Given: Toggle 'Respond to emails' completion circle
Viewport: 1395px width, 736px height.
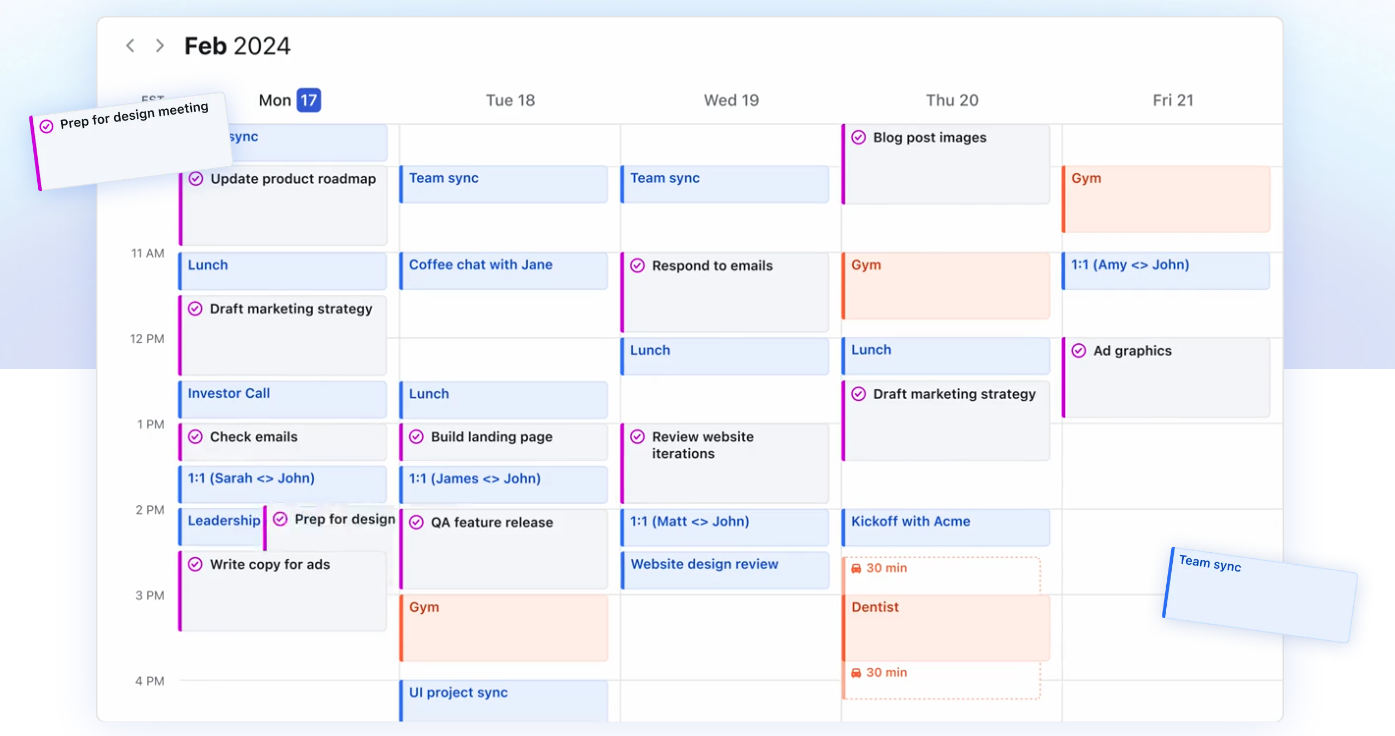Looking at the screenshot, I should point(638,266).
